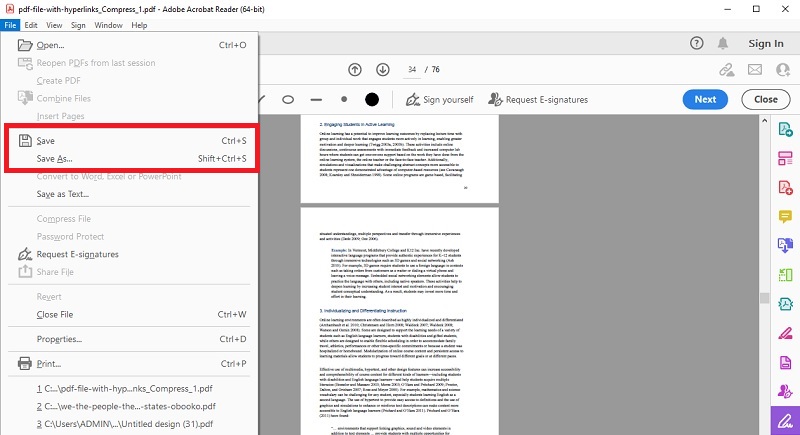Choose Properties... menu entry

point(129,339)
